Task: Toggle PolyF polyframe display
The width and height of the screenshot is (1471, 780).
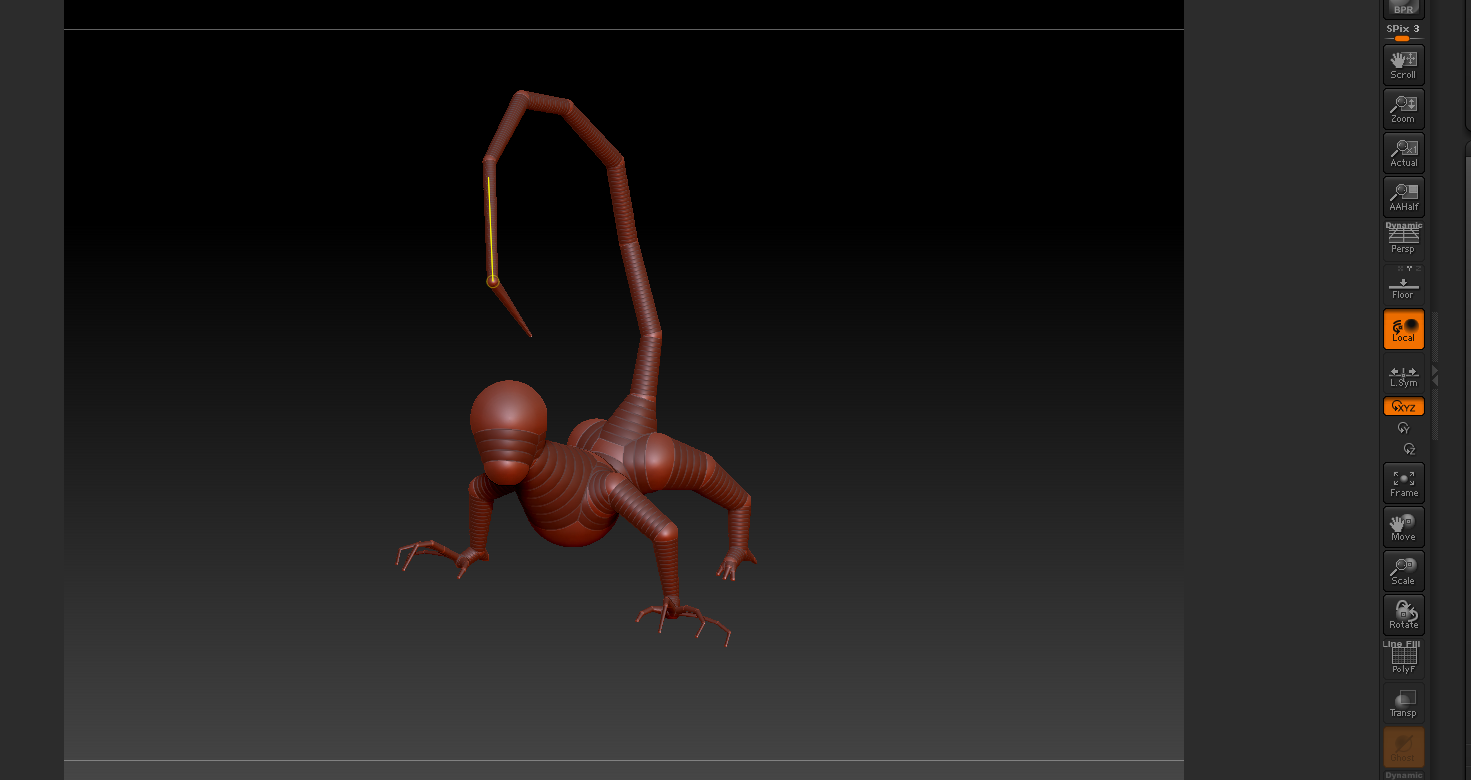Action: pyautogui.click(x=1403, y=659)
